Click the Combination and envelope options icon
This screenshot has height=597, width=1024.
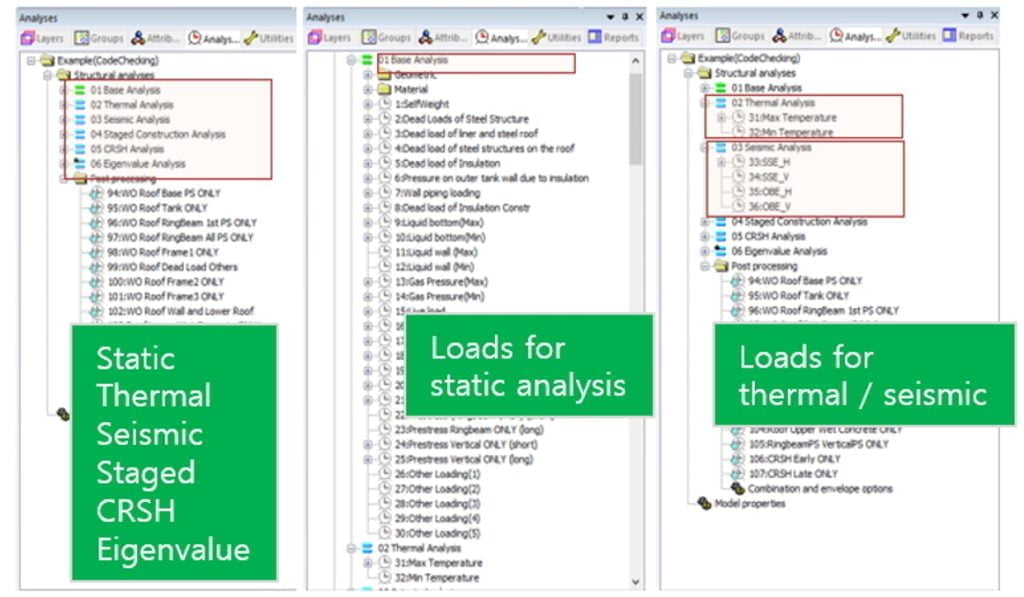pos(738,489)
